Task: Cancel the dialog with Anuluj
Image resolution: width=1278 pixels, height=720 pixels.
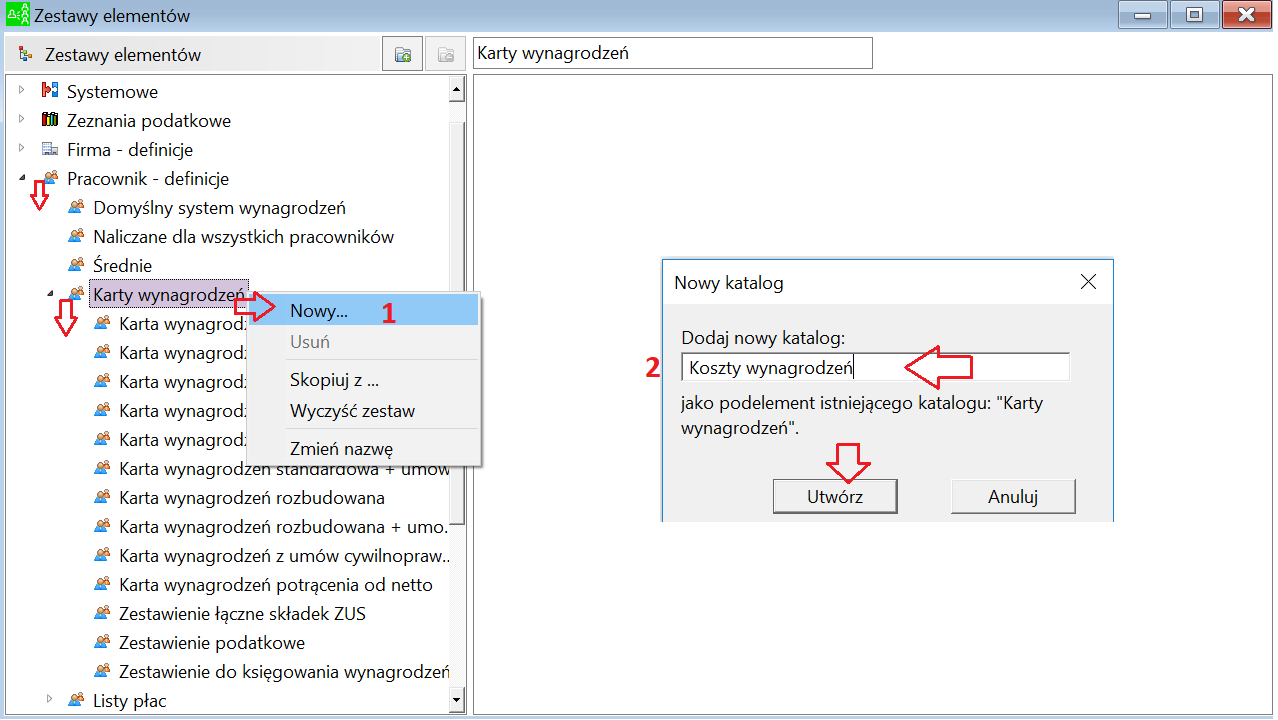Action: click(x=1013, y=496)
